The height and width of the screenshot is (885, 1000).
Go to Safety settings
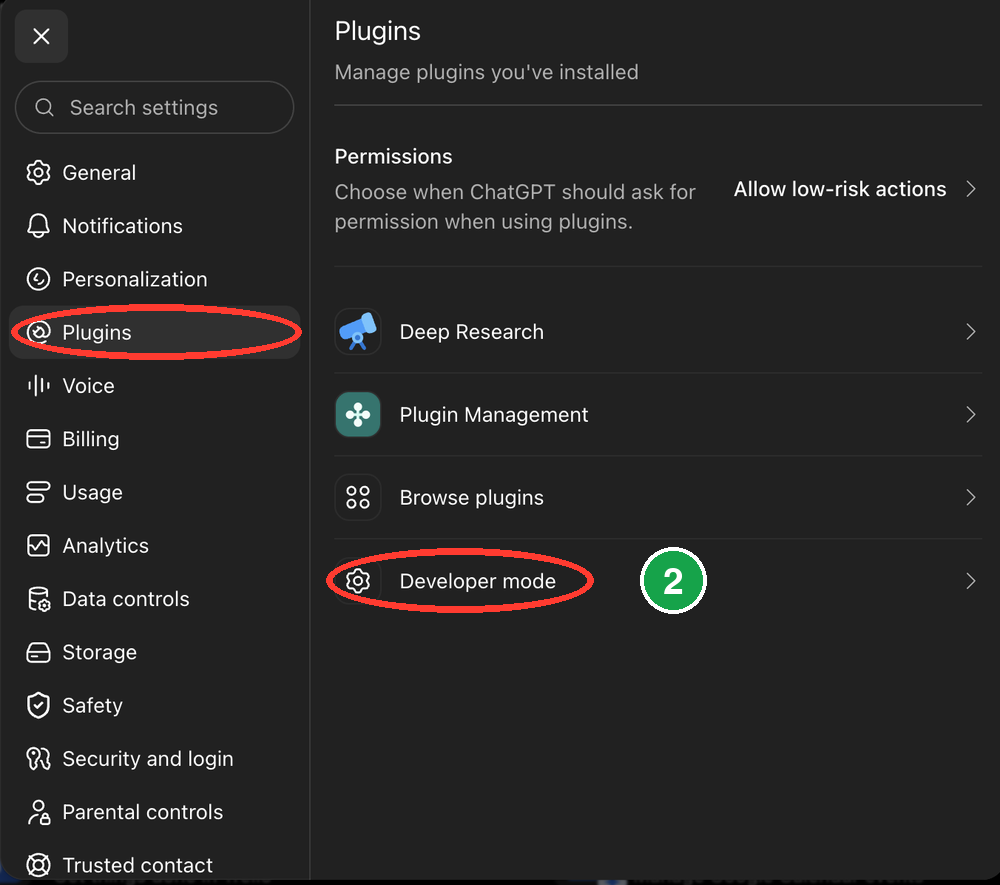[154, 705]
